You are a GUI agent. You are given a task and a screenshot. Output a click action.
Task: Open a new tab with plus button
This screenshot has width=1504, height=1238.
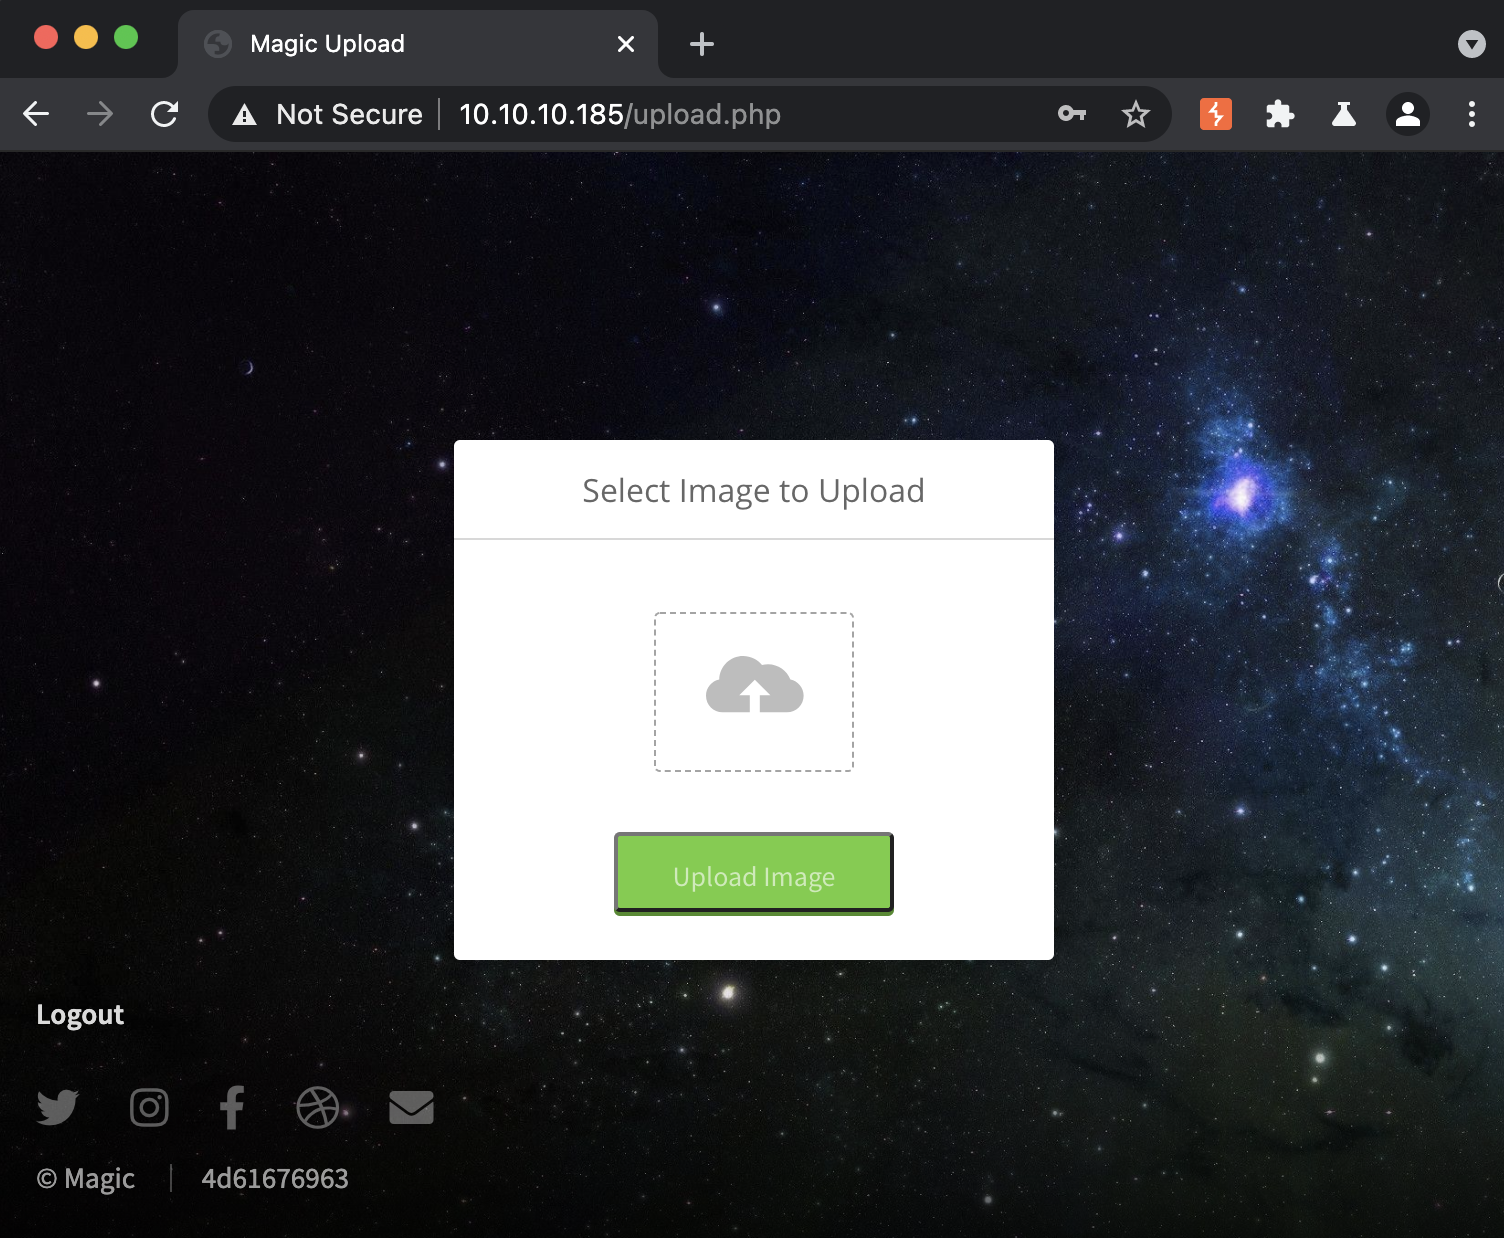pyautogui.click(x=702, y=44)
